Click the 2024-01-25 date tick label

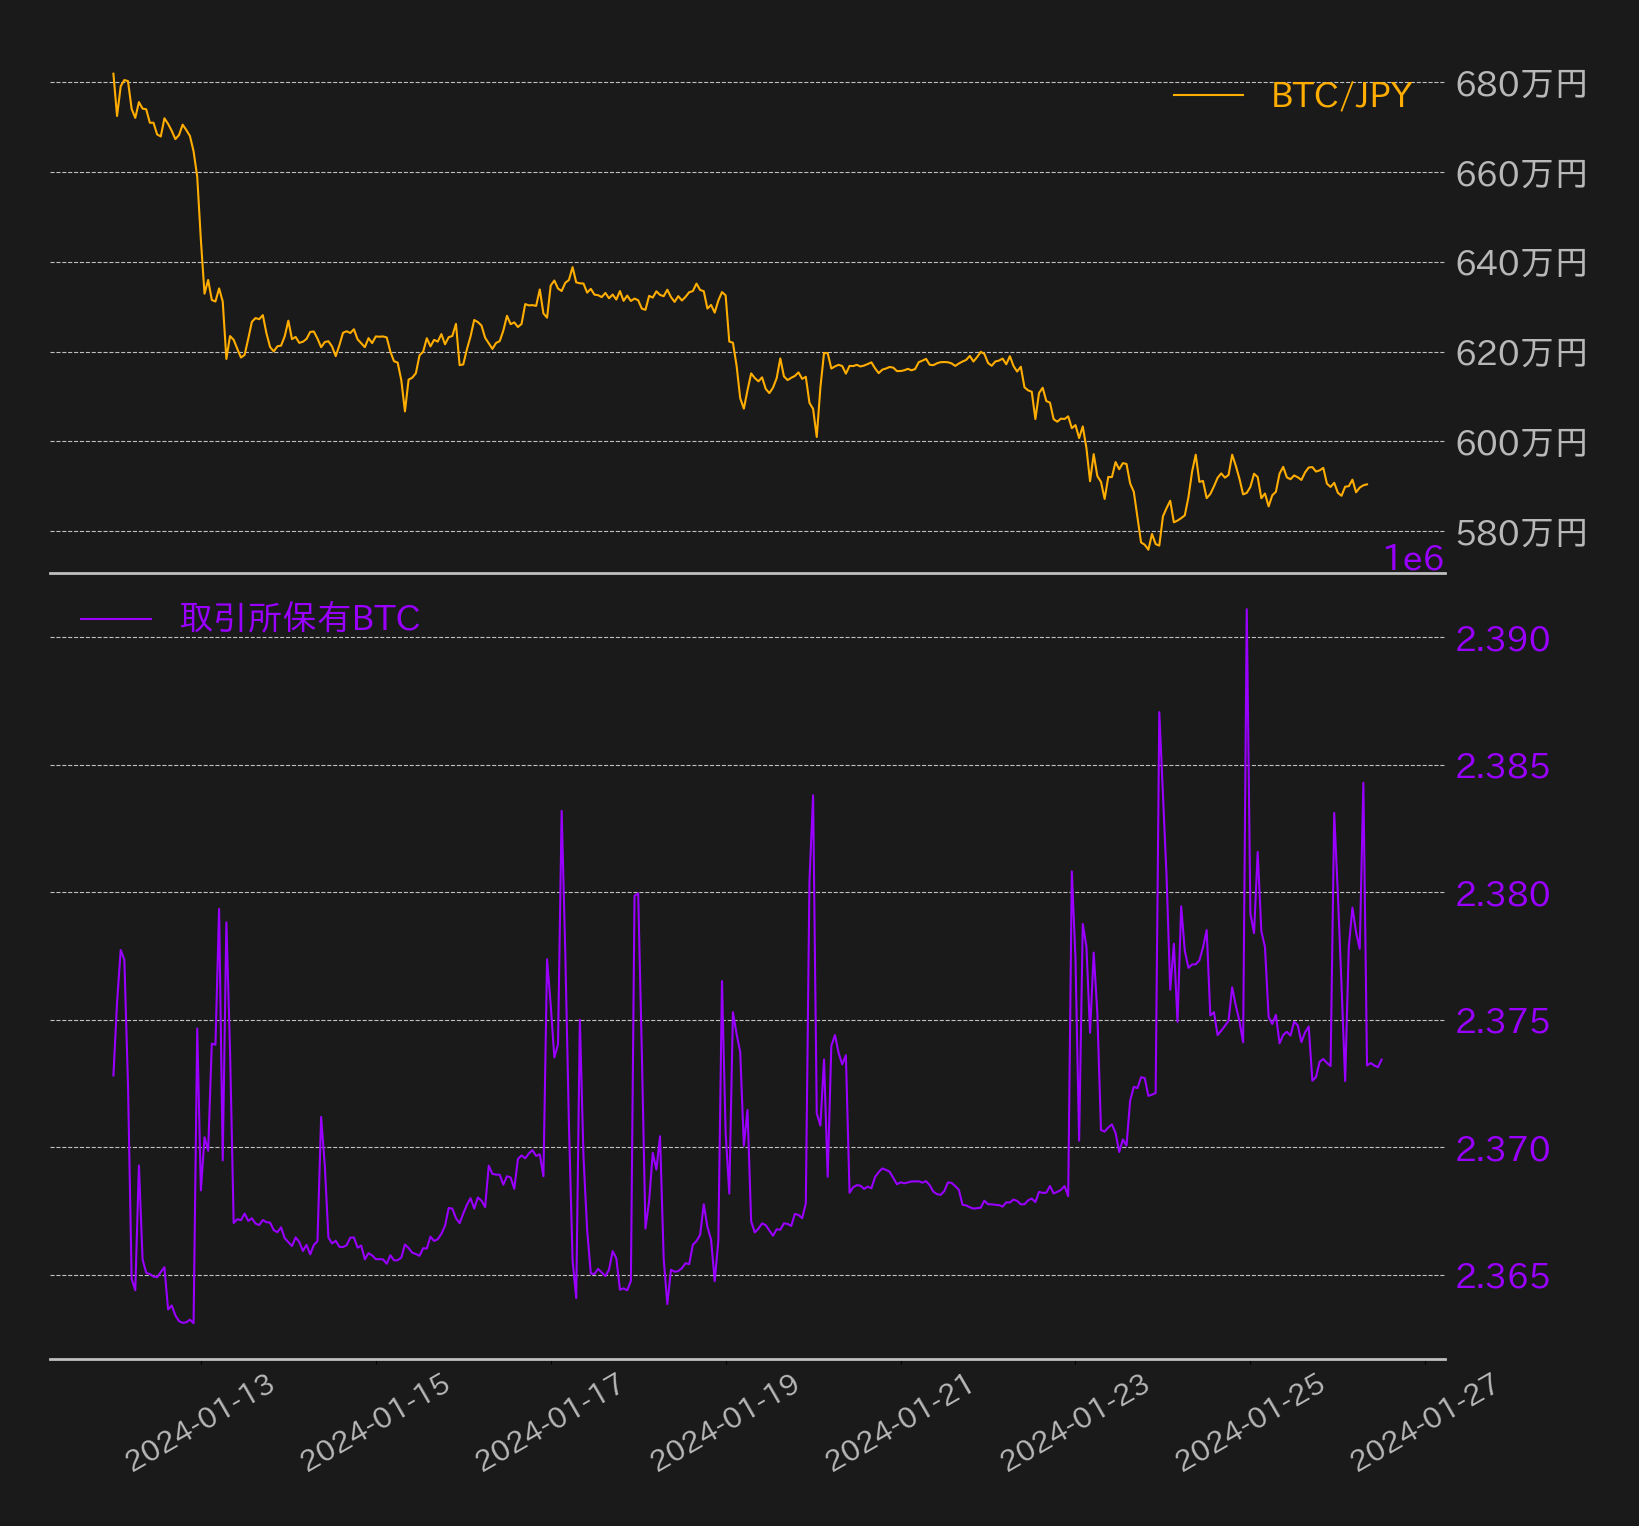(x=1250, y=1423)
